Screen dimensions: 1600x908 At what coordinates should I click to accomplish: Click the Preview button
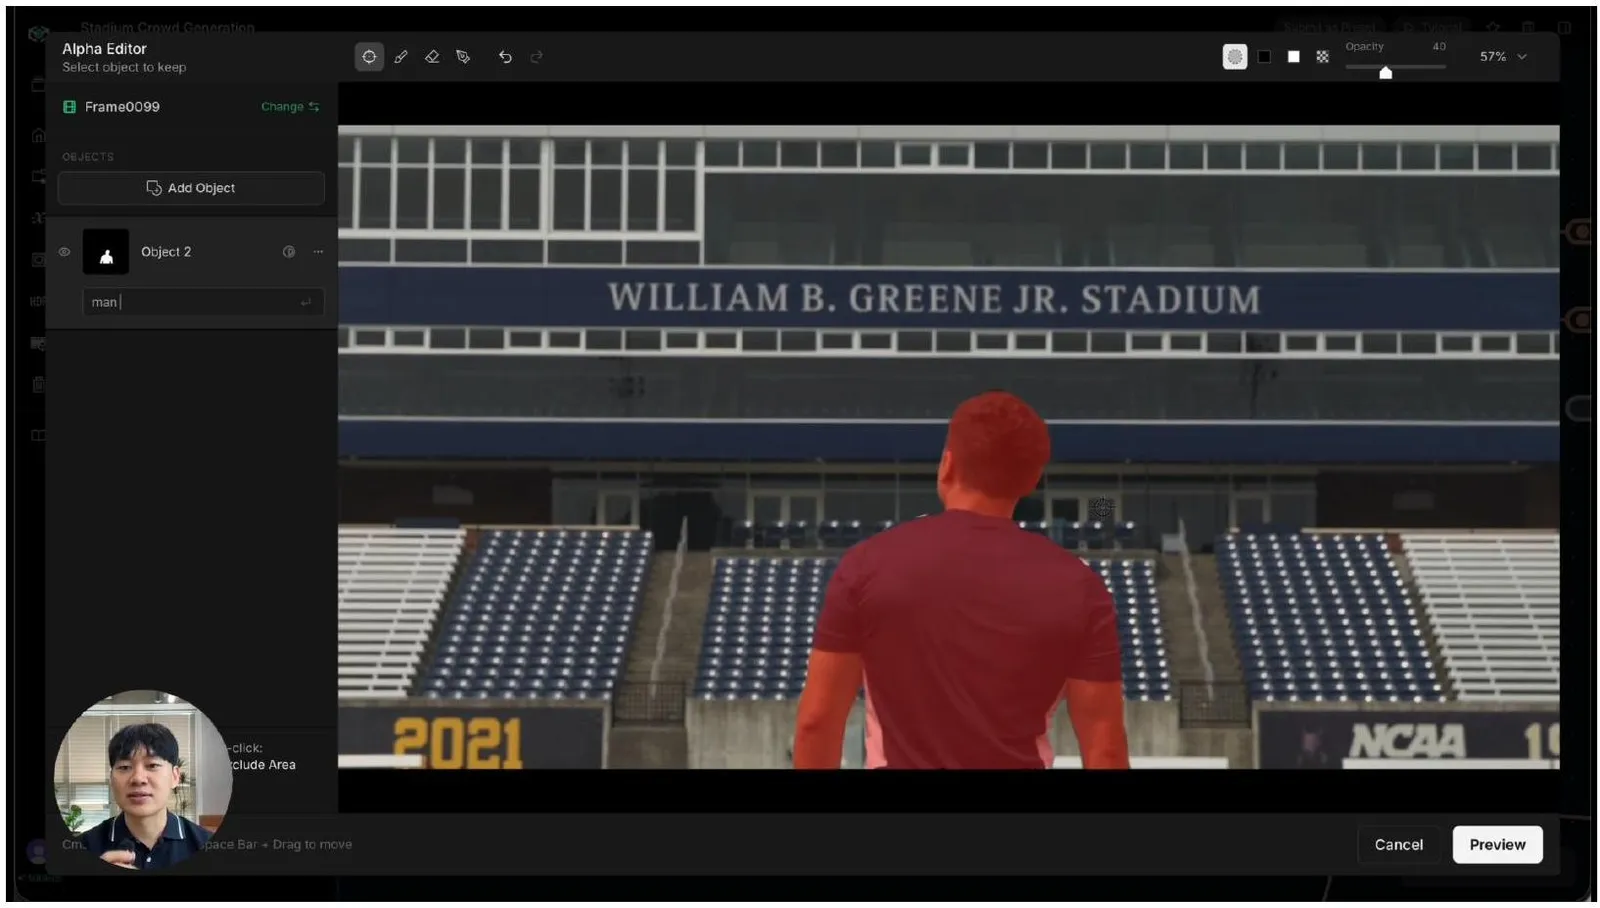point(1497,845)
